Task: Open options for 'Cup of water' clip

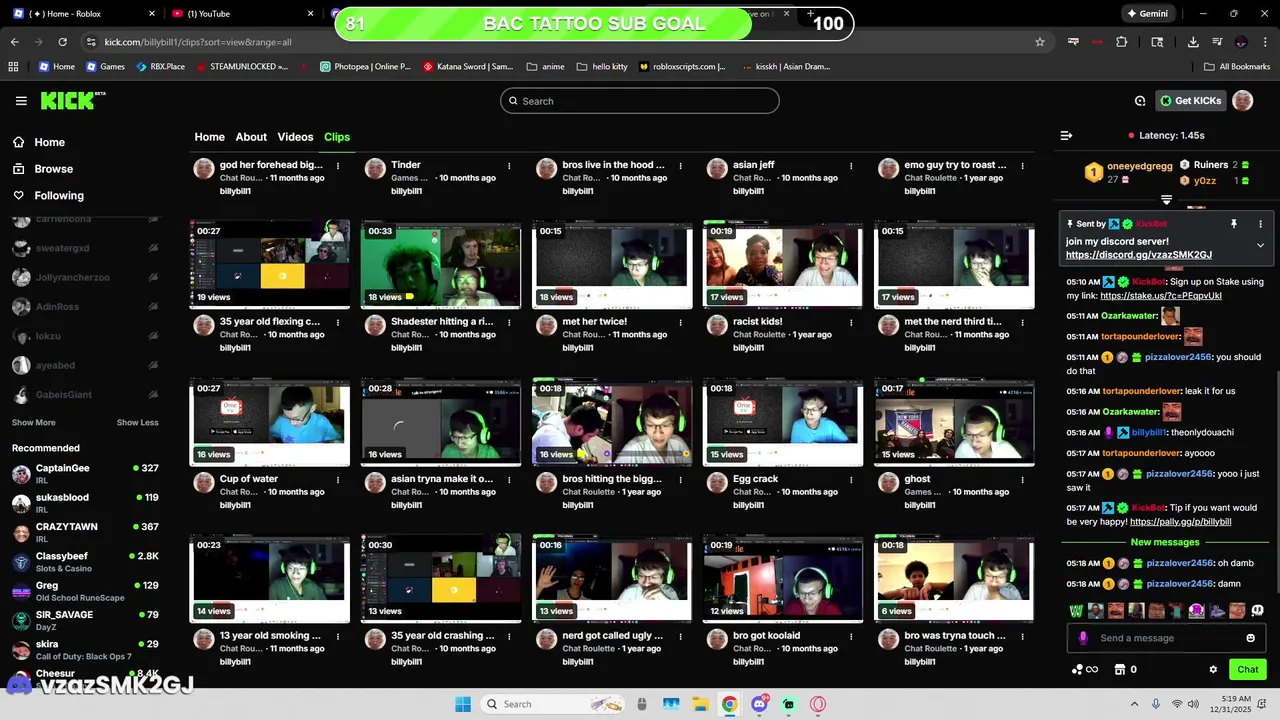Action: tap(338, 479)
